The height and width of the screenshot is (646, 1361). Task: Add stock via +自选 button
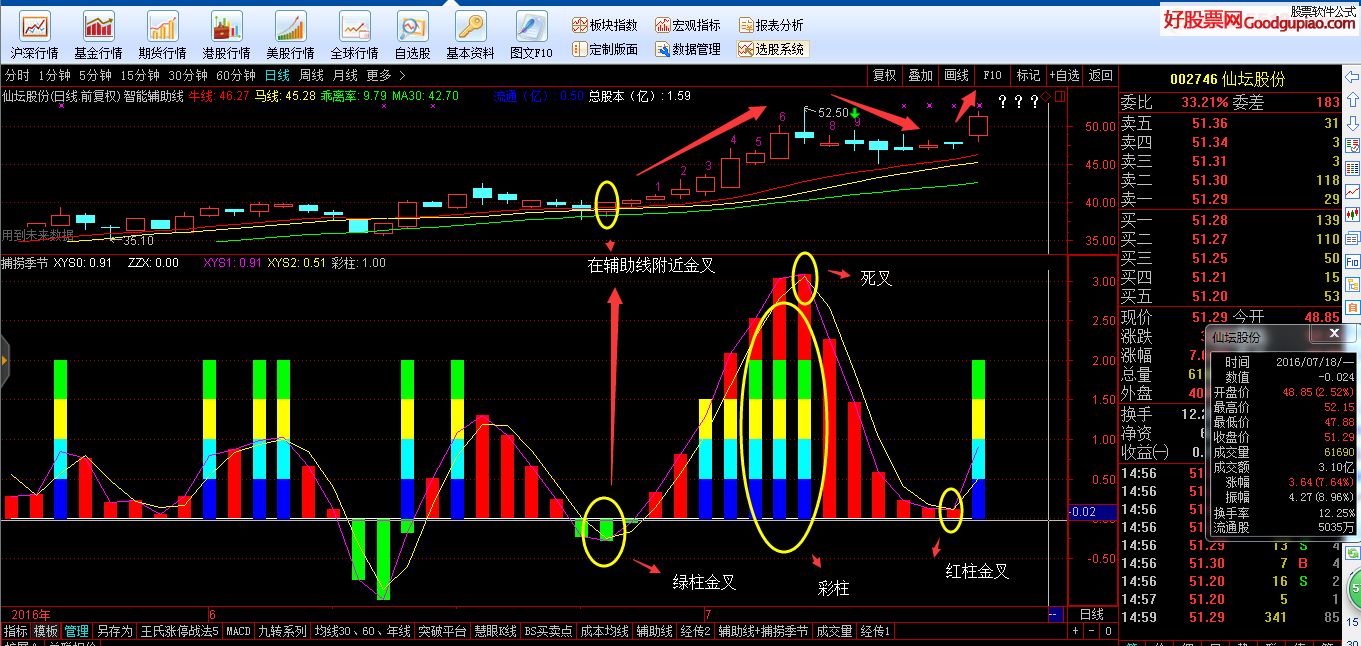click(1064, 75)
